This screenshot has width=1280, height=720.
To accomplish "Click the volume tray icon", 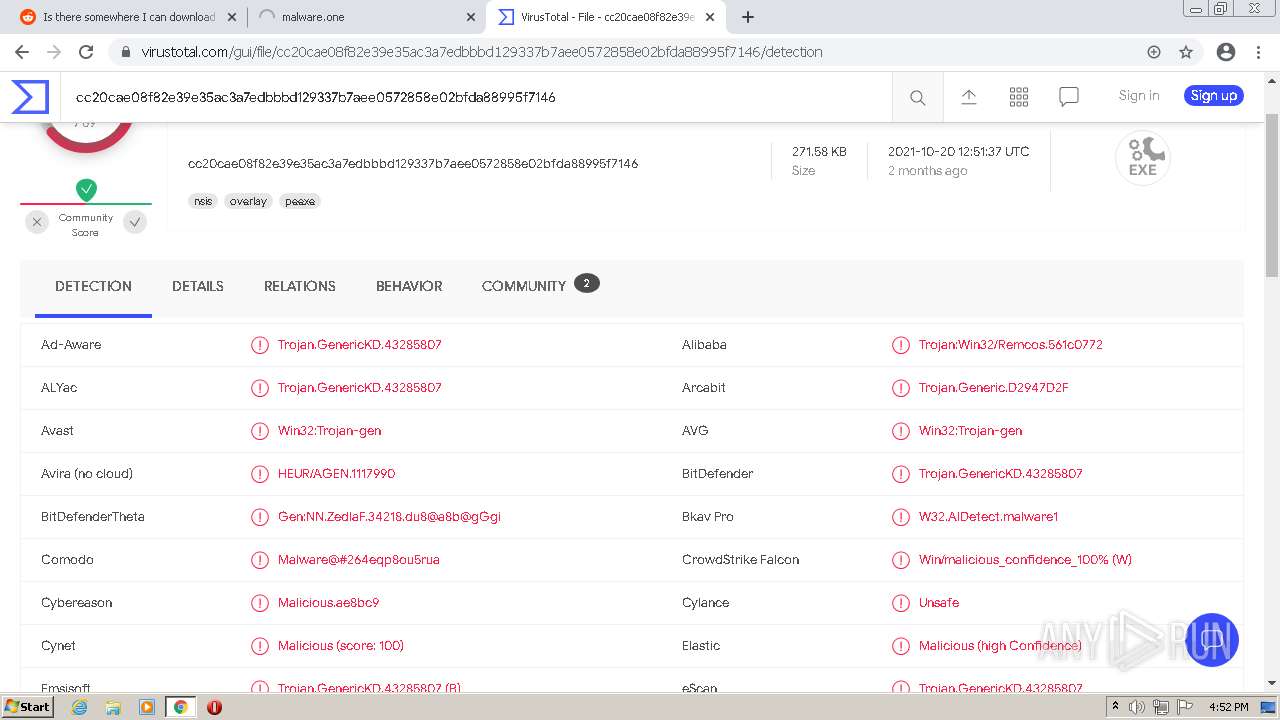I will coord(1137,707).
